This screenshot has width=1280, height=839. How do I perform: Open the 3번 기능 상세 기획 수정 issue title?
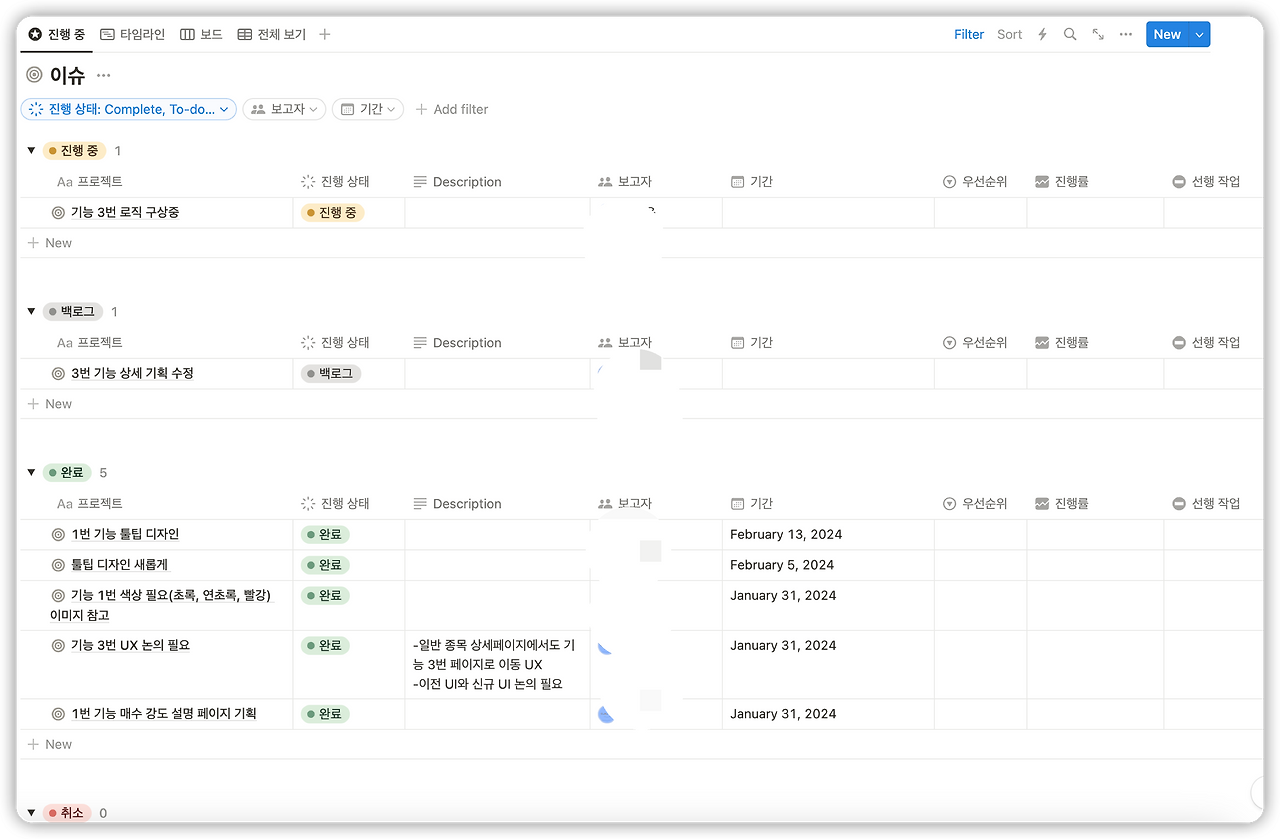(x=132, y=373)
